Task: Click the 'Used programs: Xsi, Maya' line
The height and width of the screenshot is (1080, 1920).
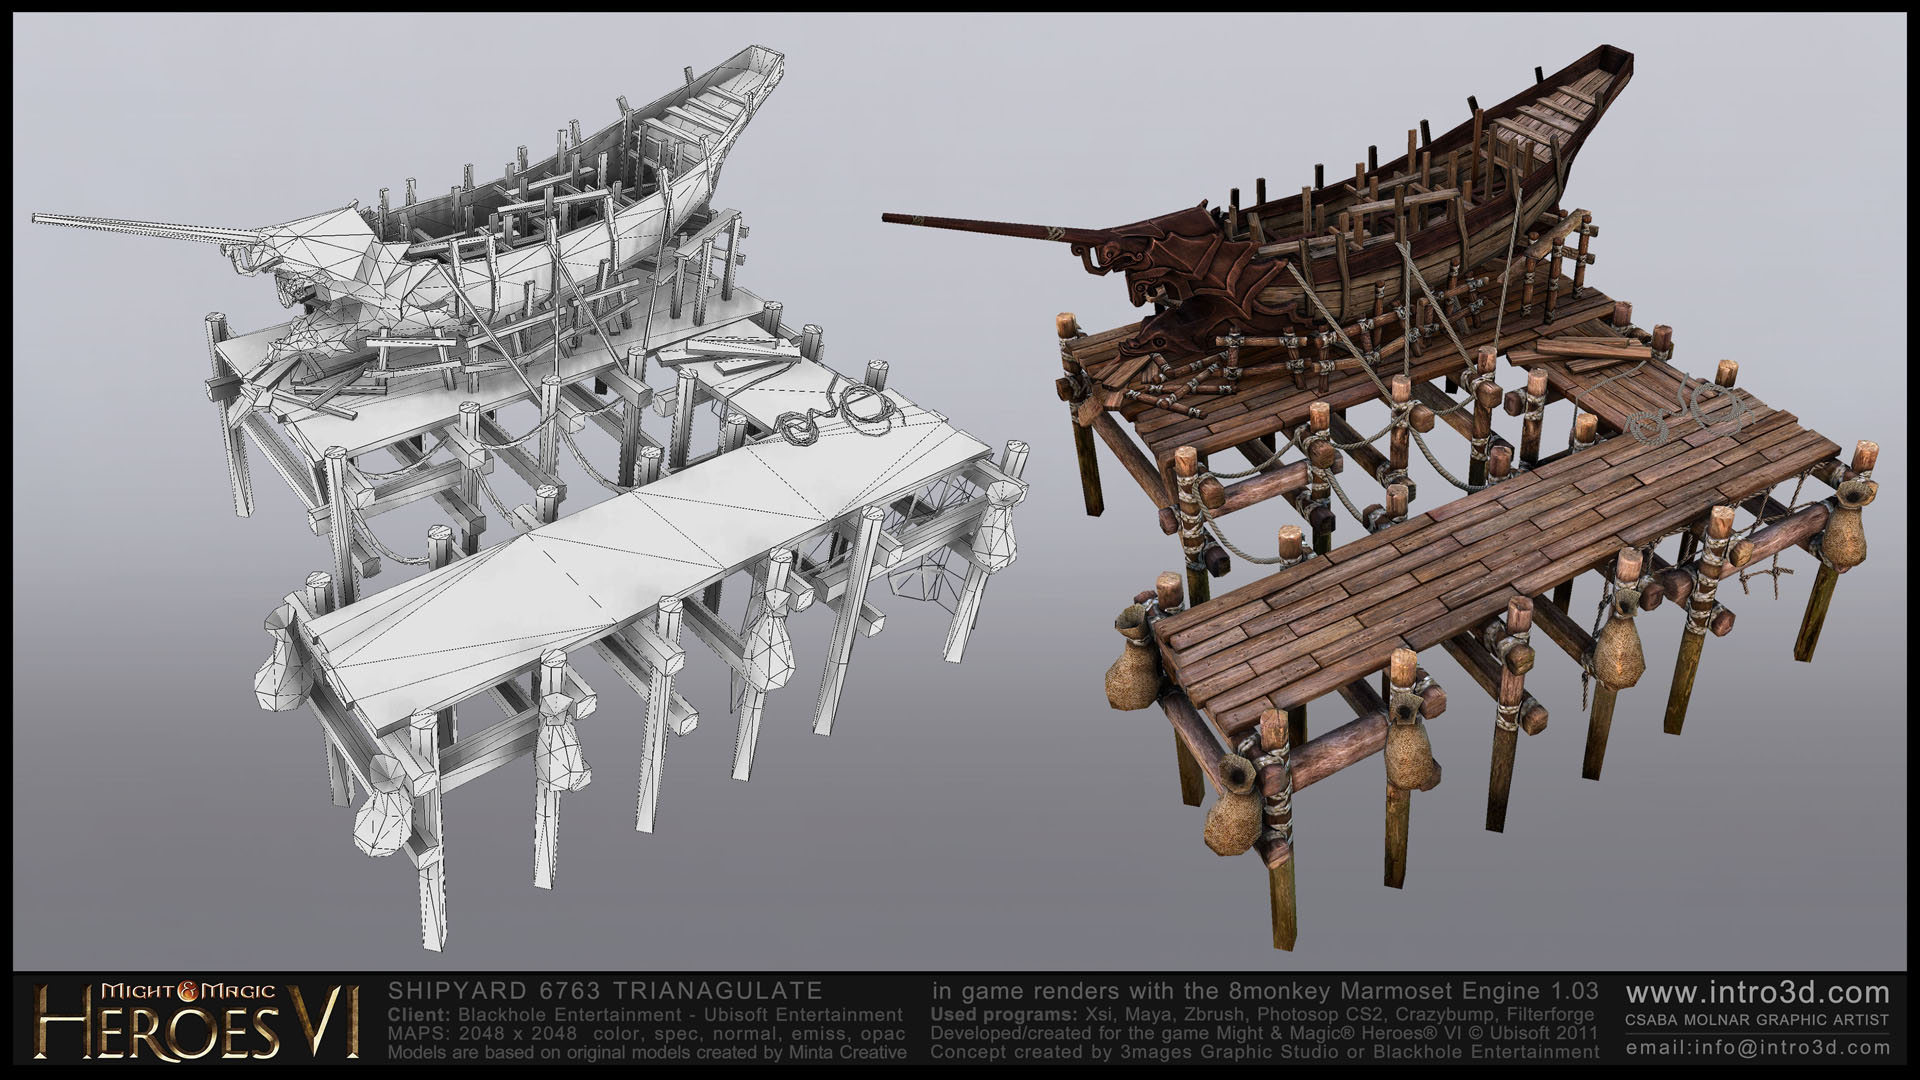Action: pyautogui.click(x=1263, y=1015)
